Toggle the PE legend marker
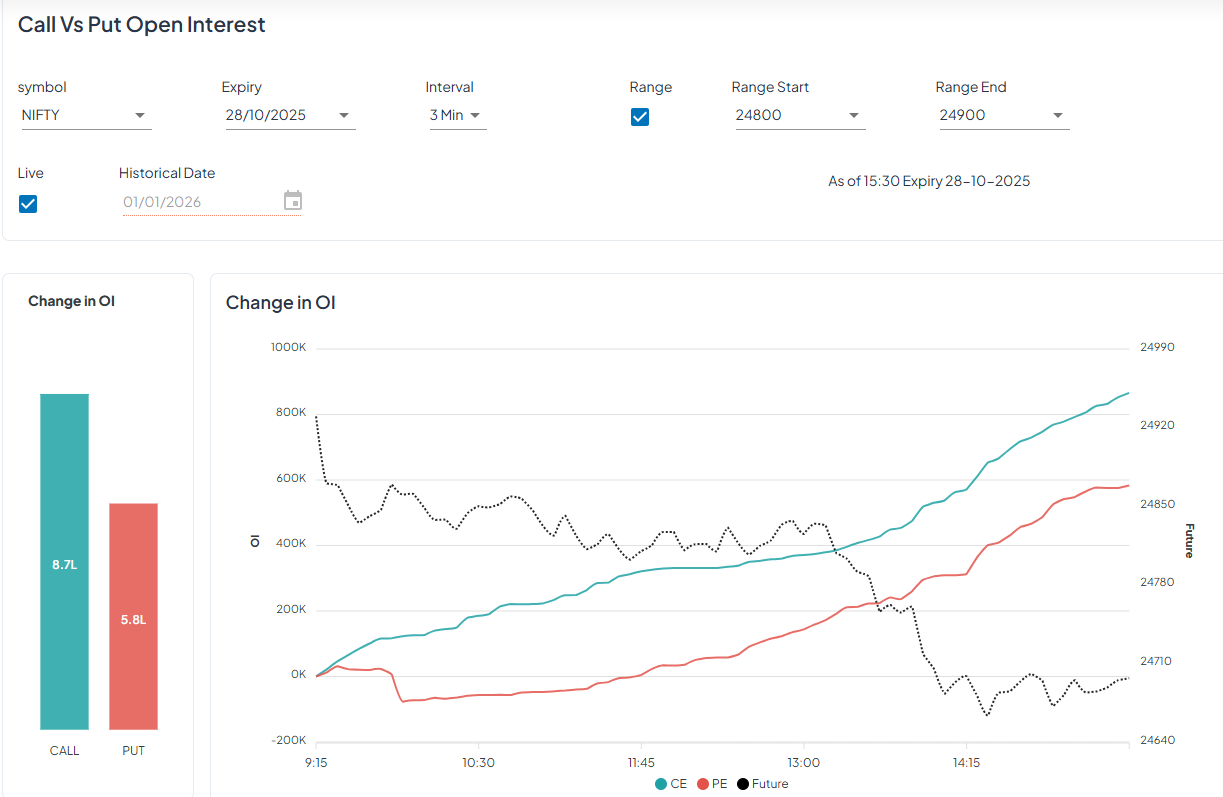Viewport: 1223px width, 797px height. (704, 784)
